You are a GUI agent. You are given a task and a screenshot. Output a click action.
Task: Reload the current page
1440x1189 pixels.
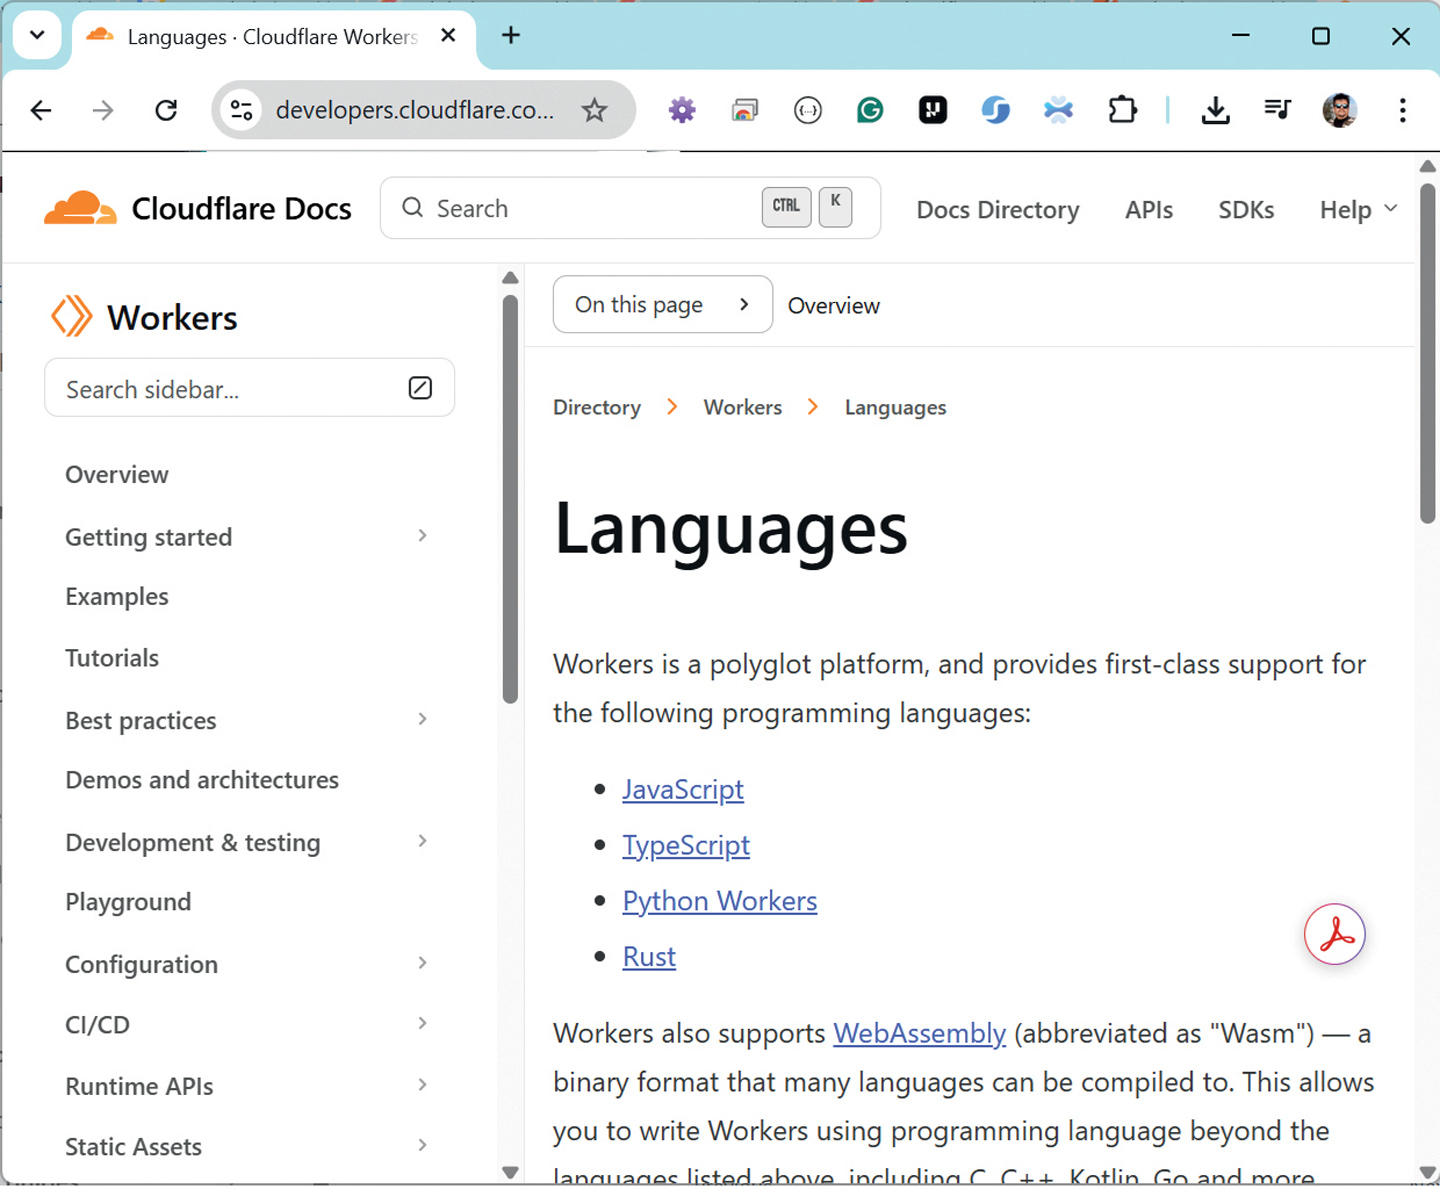click(x=166, y=110)
